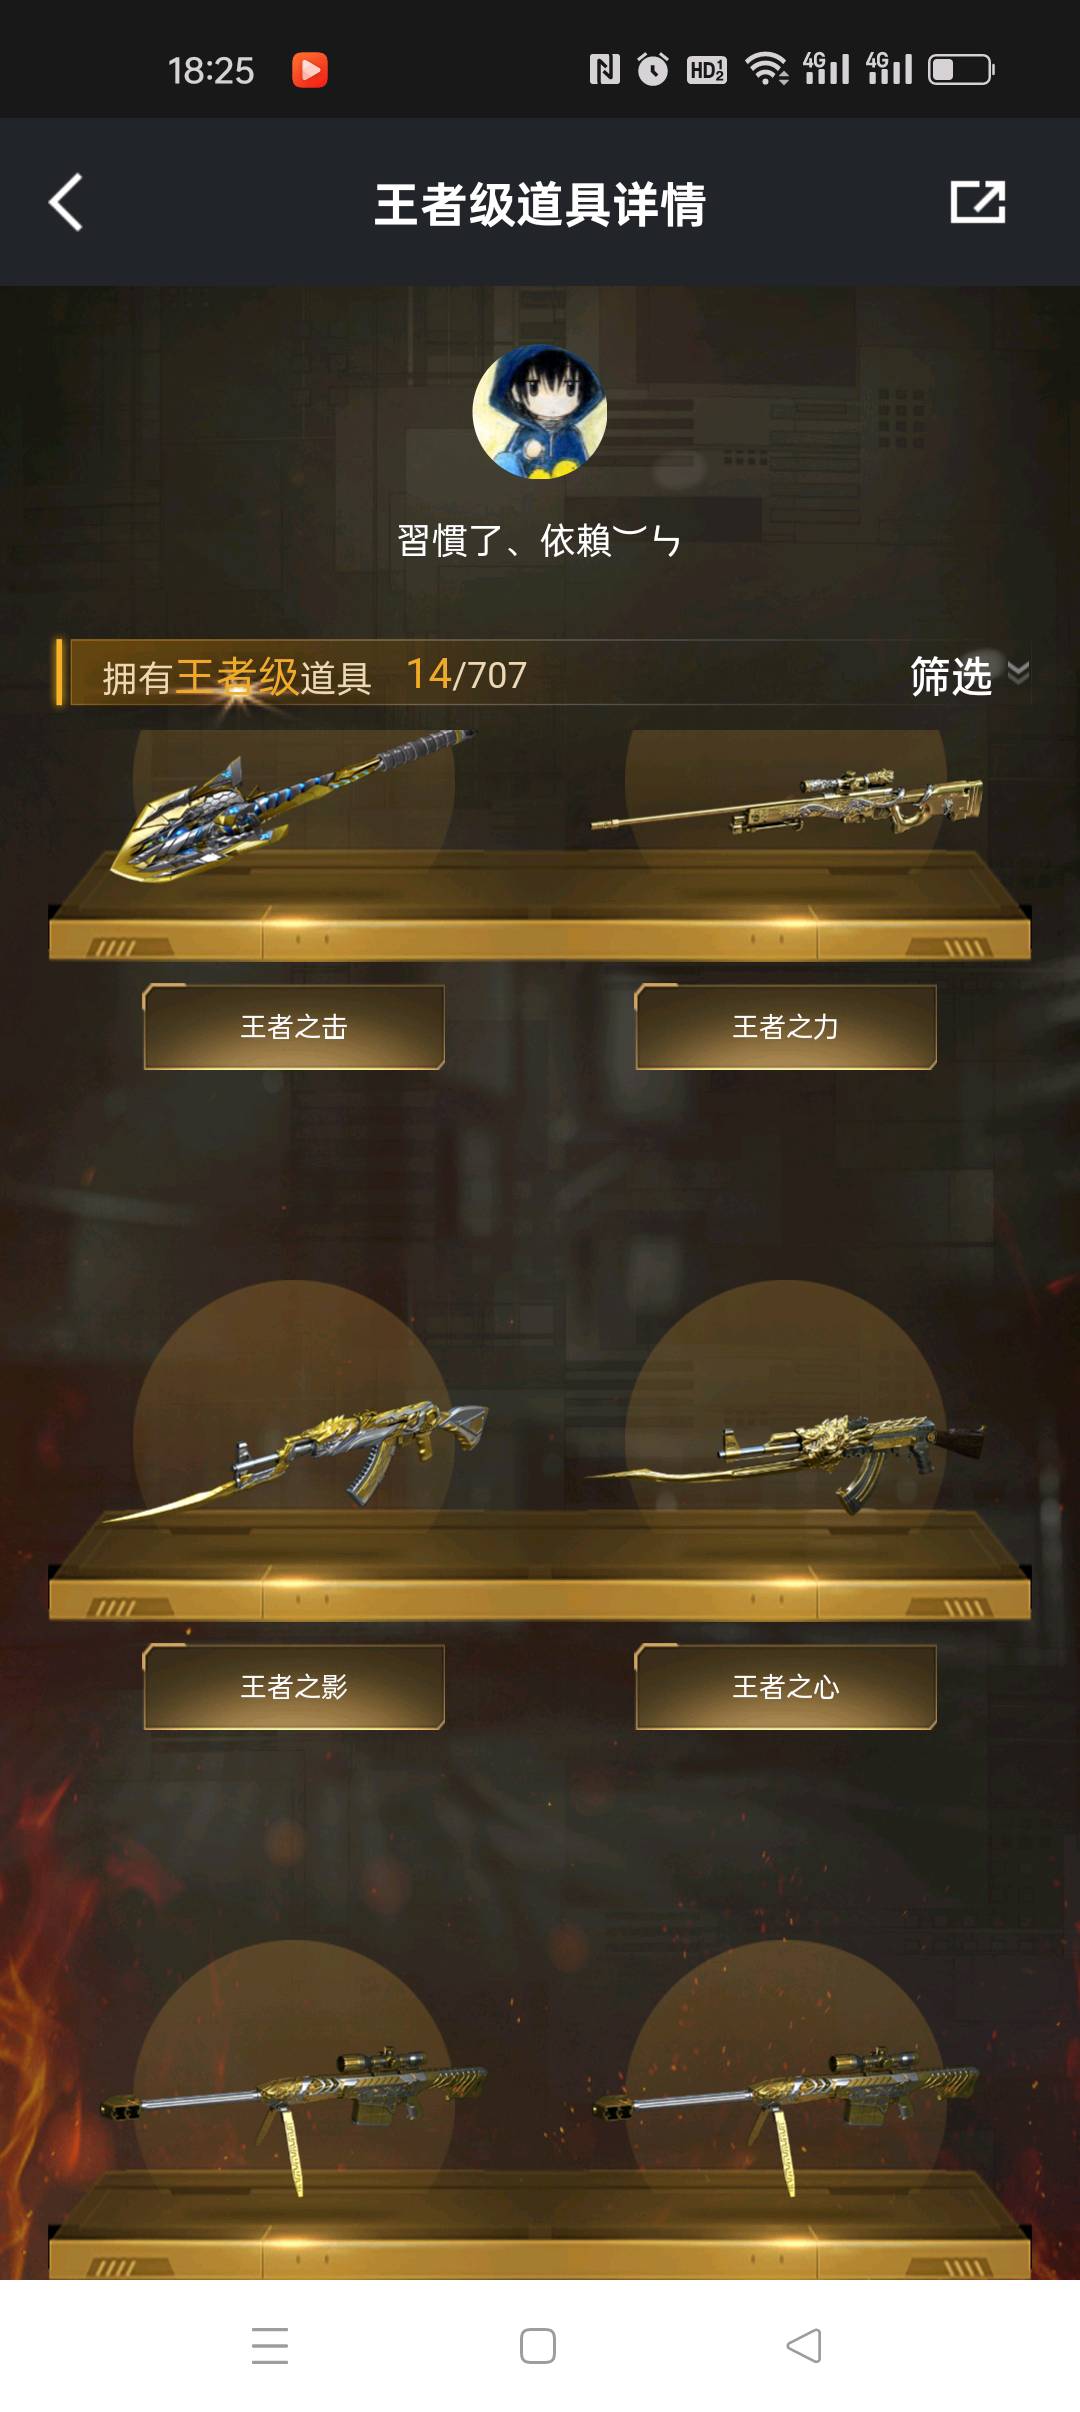Click the double chevron beside 筛选
Image resolution: width=1080 pixels, height=2412 pixels.
[x=1018, y=672]
